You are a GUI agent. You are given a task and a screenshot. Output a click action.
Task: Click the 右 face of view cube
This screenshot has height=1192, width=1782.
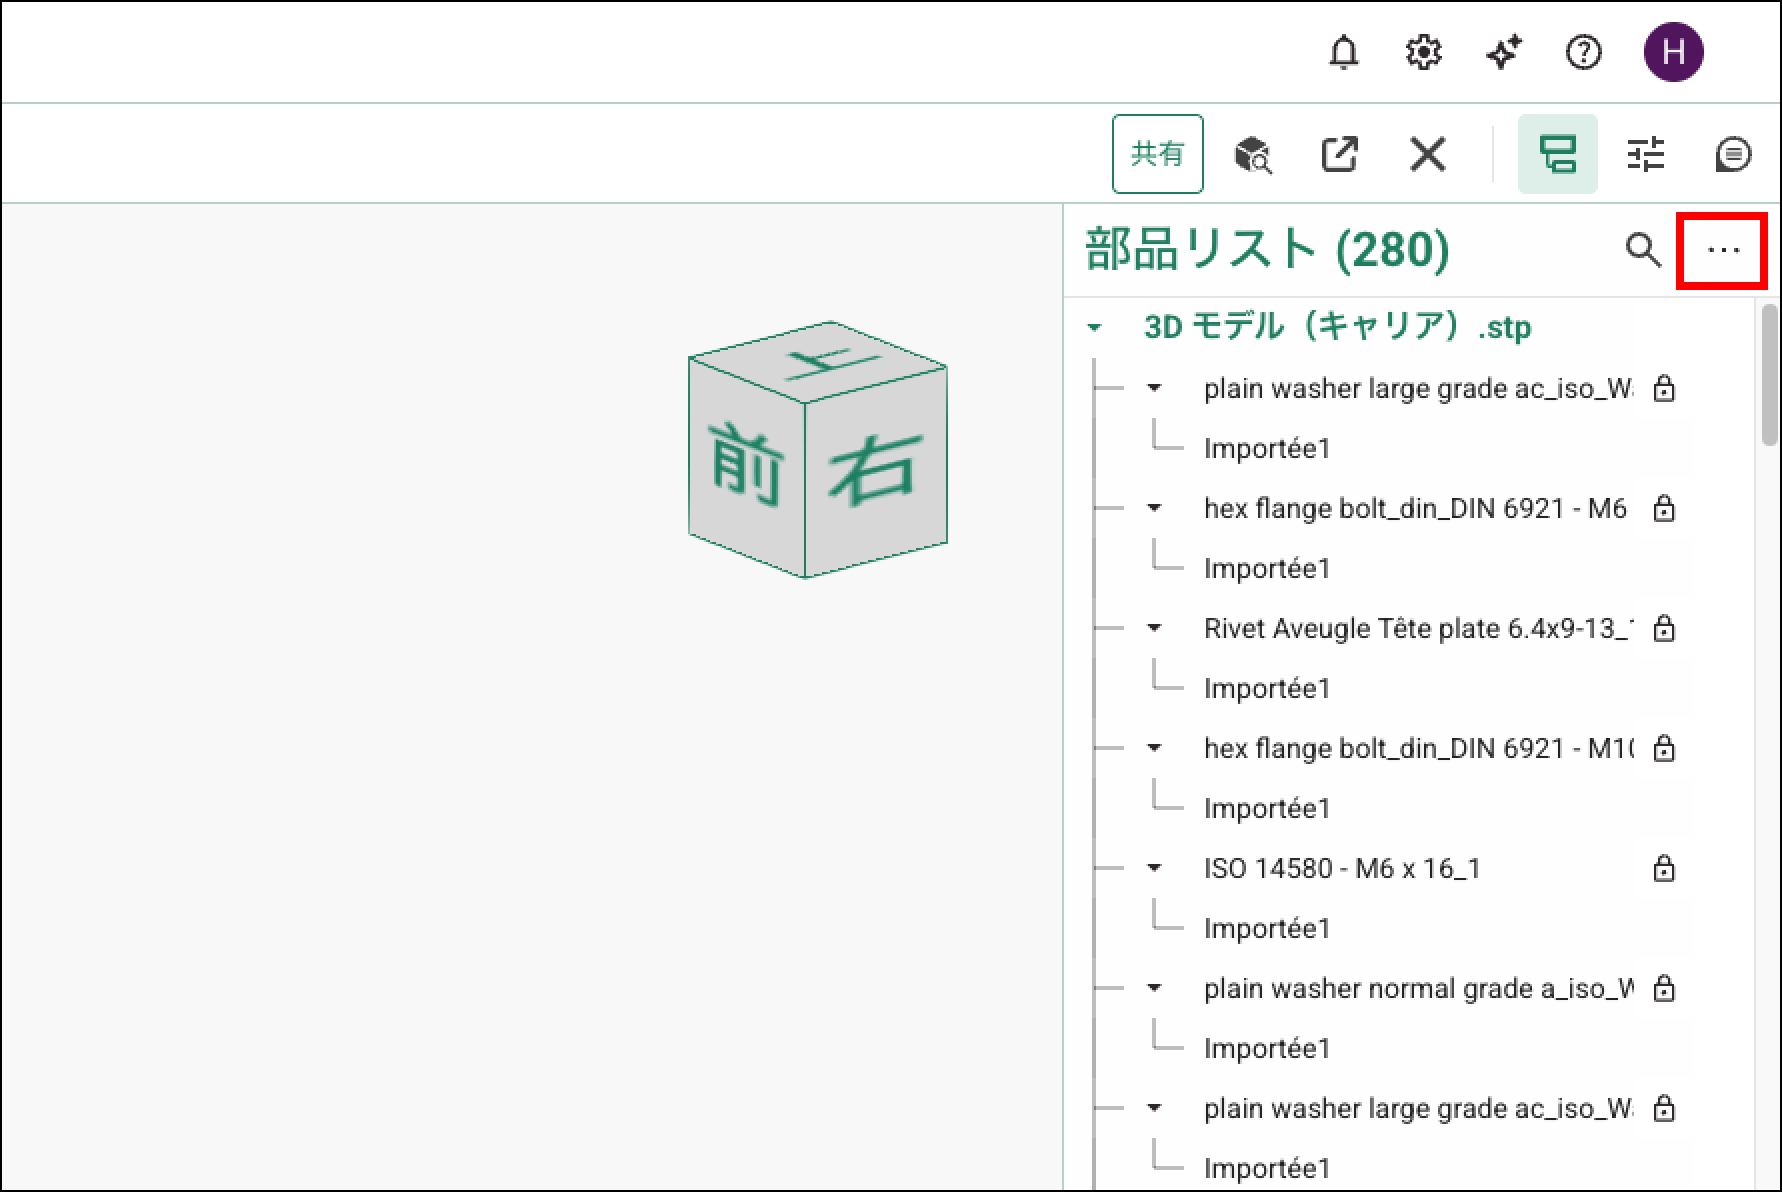pyautogui.click(x=874, y=472)
